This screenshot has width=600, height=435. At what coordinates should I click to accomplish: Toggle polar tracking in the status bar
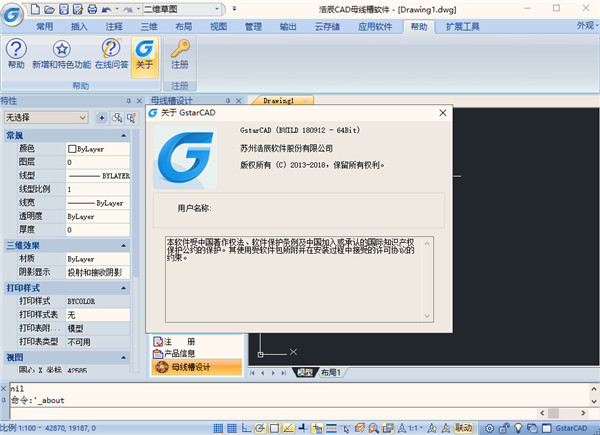click(260, 428)
